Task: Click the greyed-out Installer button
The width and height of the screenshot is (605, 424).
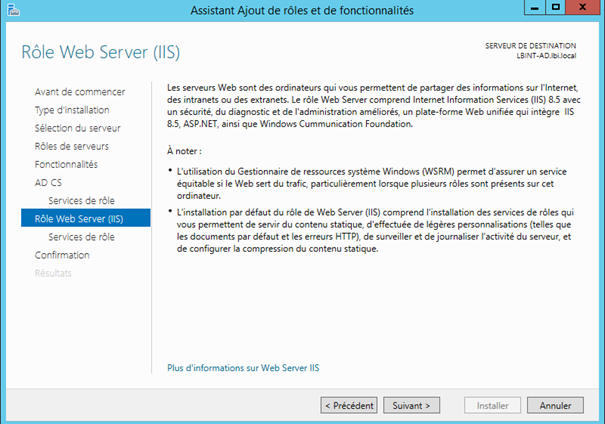Action: point(492,405)
